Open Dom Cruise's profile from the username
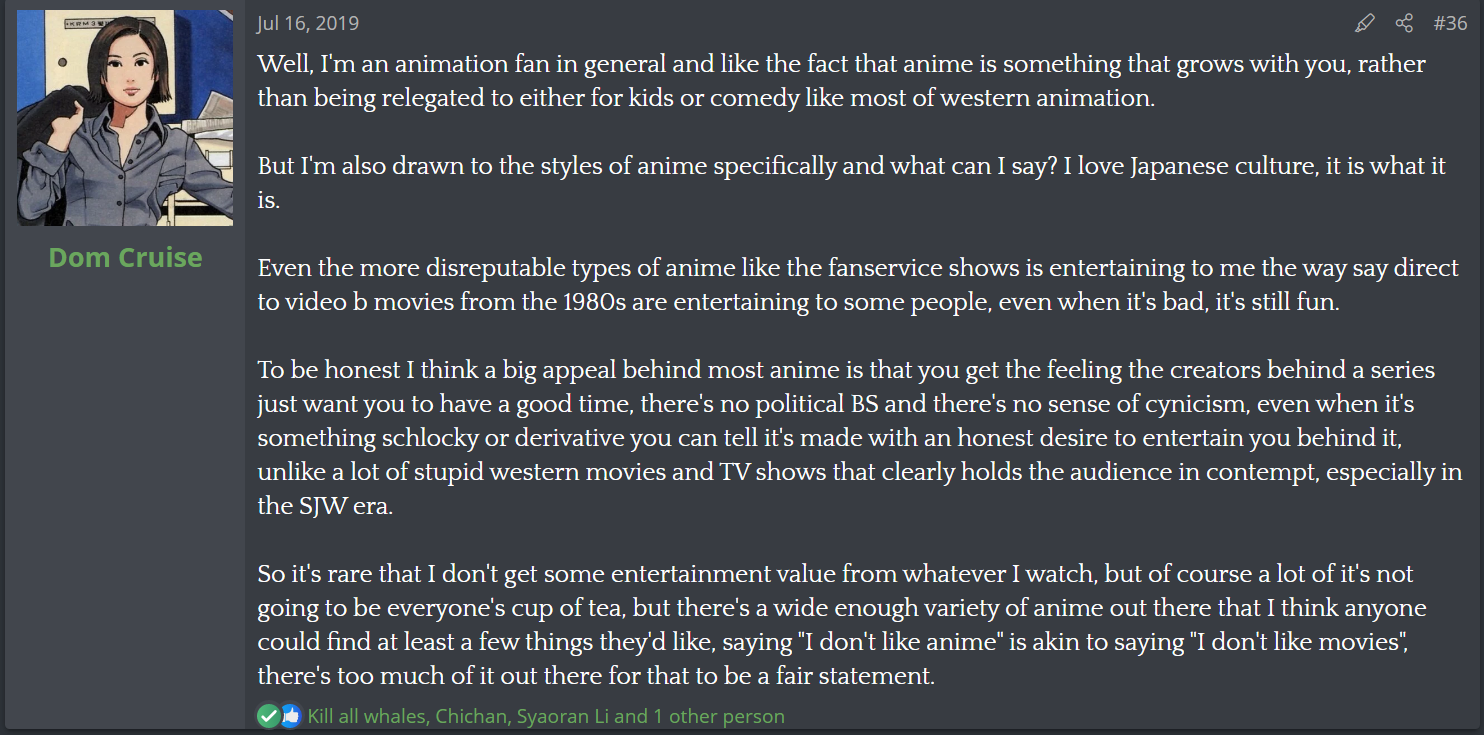The image size is (1484, 735). [125, 257]
